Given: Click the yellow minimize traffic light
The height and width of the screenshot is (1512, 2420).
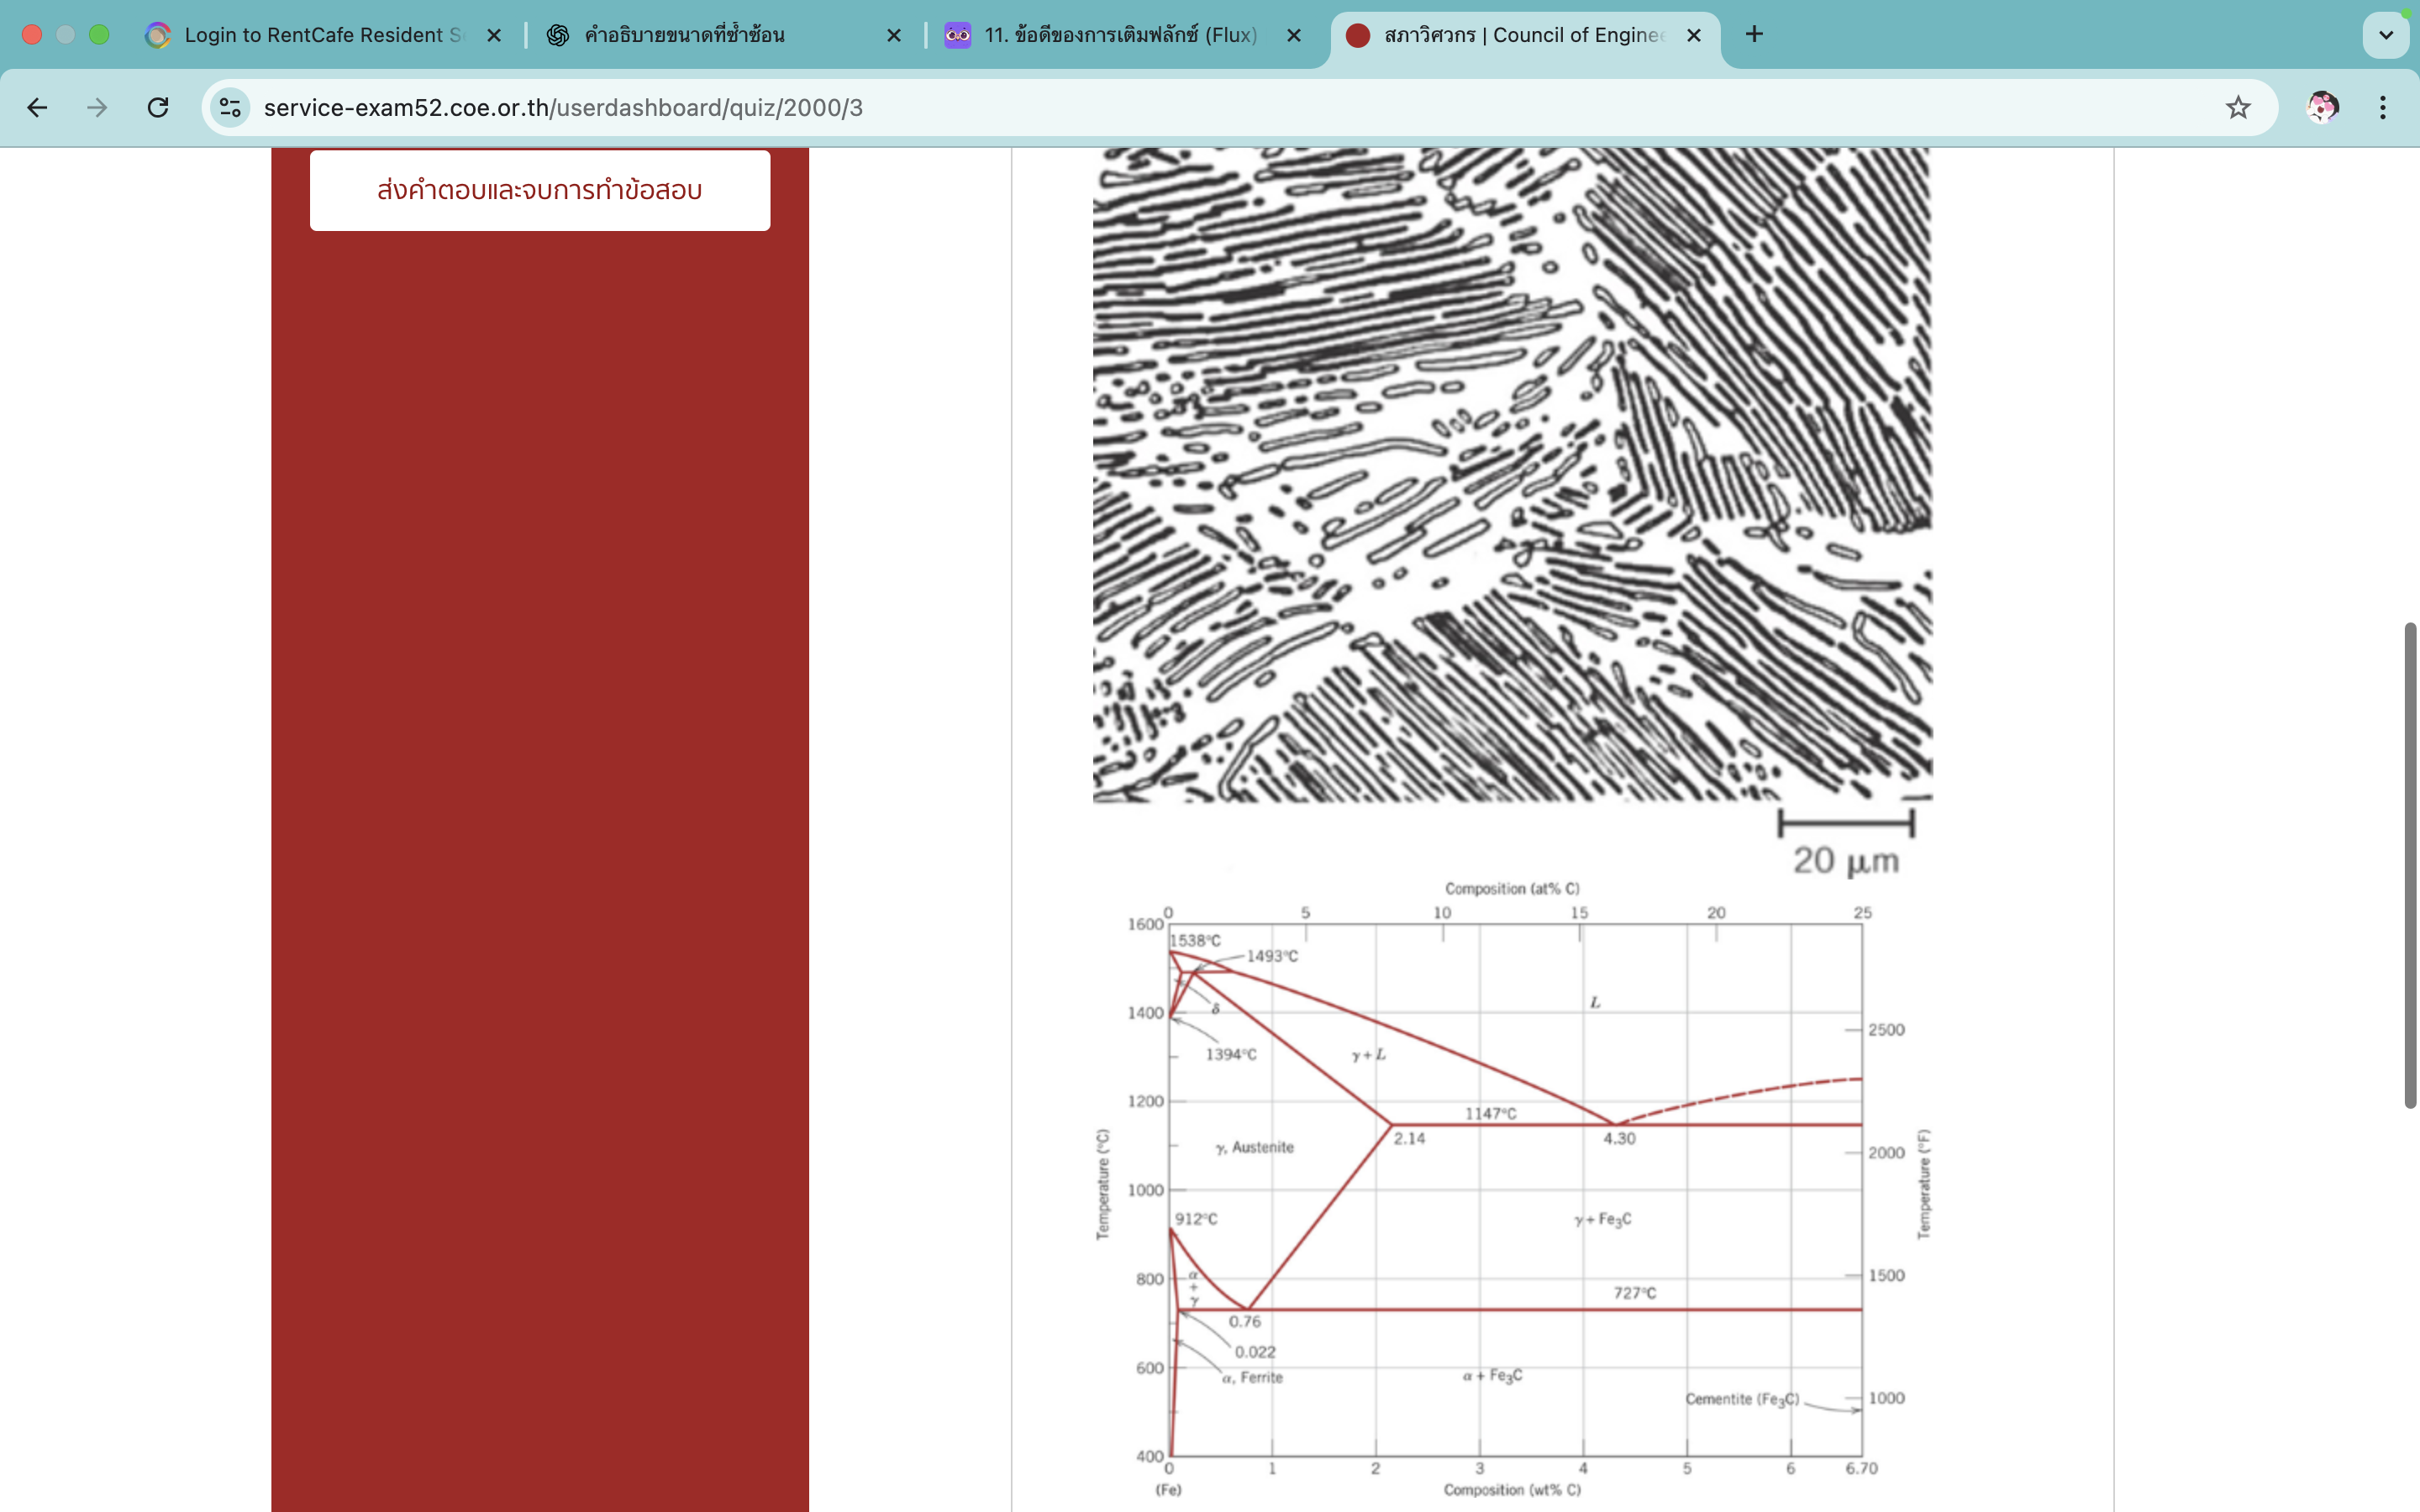Looking at the screenshot, I should pos(66,34).
